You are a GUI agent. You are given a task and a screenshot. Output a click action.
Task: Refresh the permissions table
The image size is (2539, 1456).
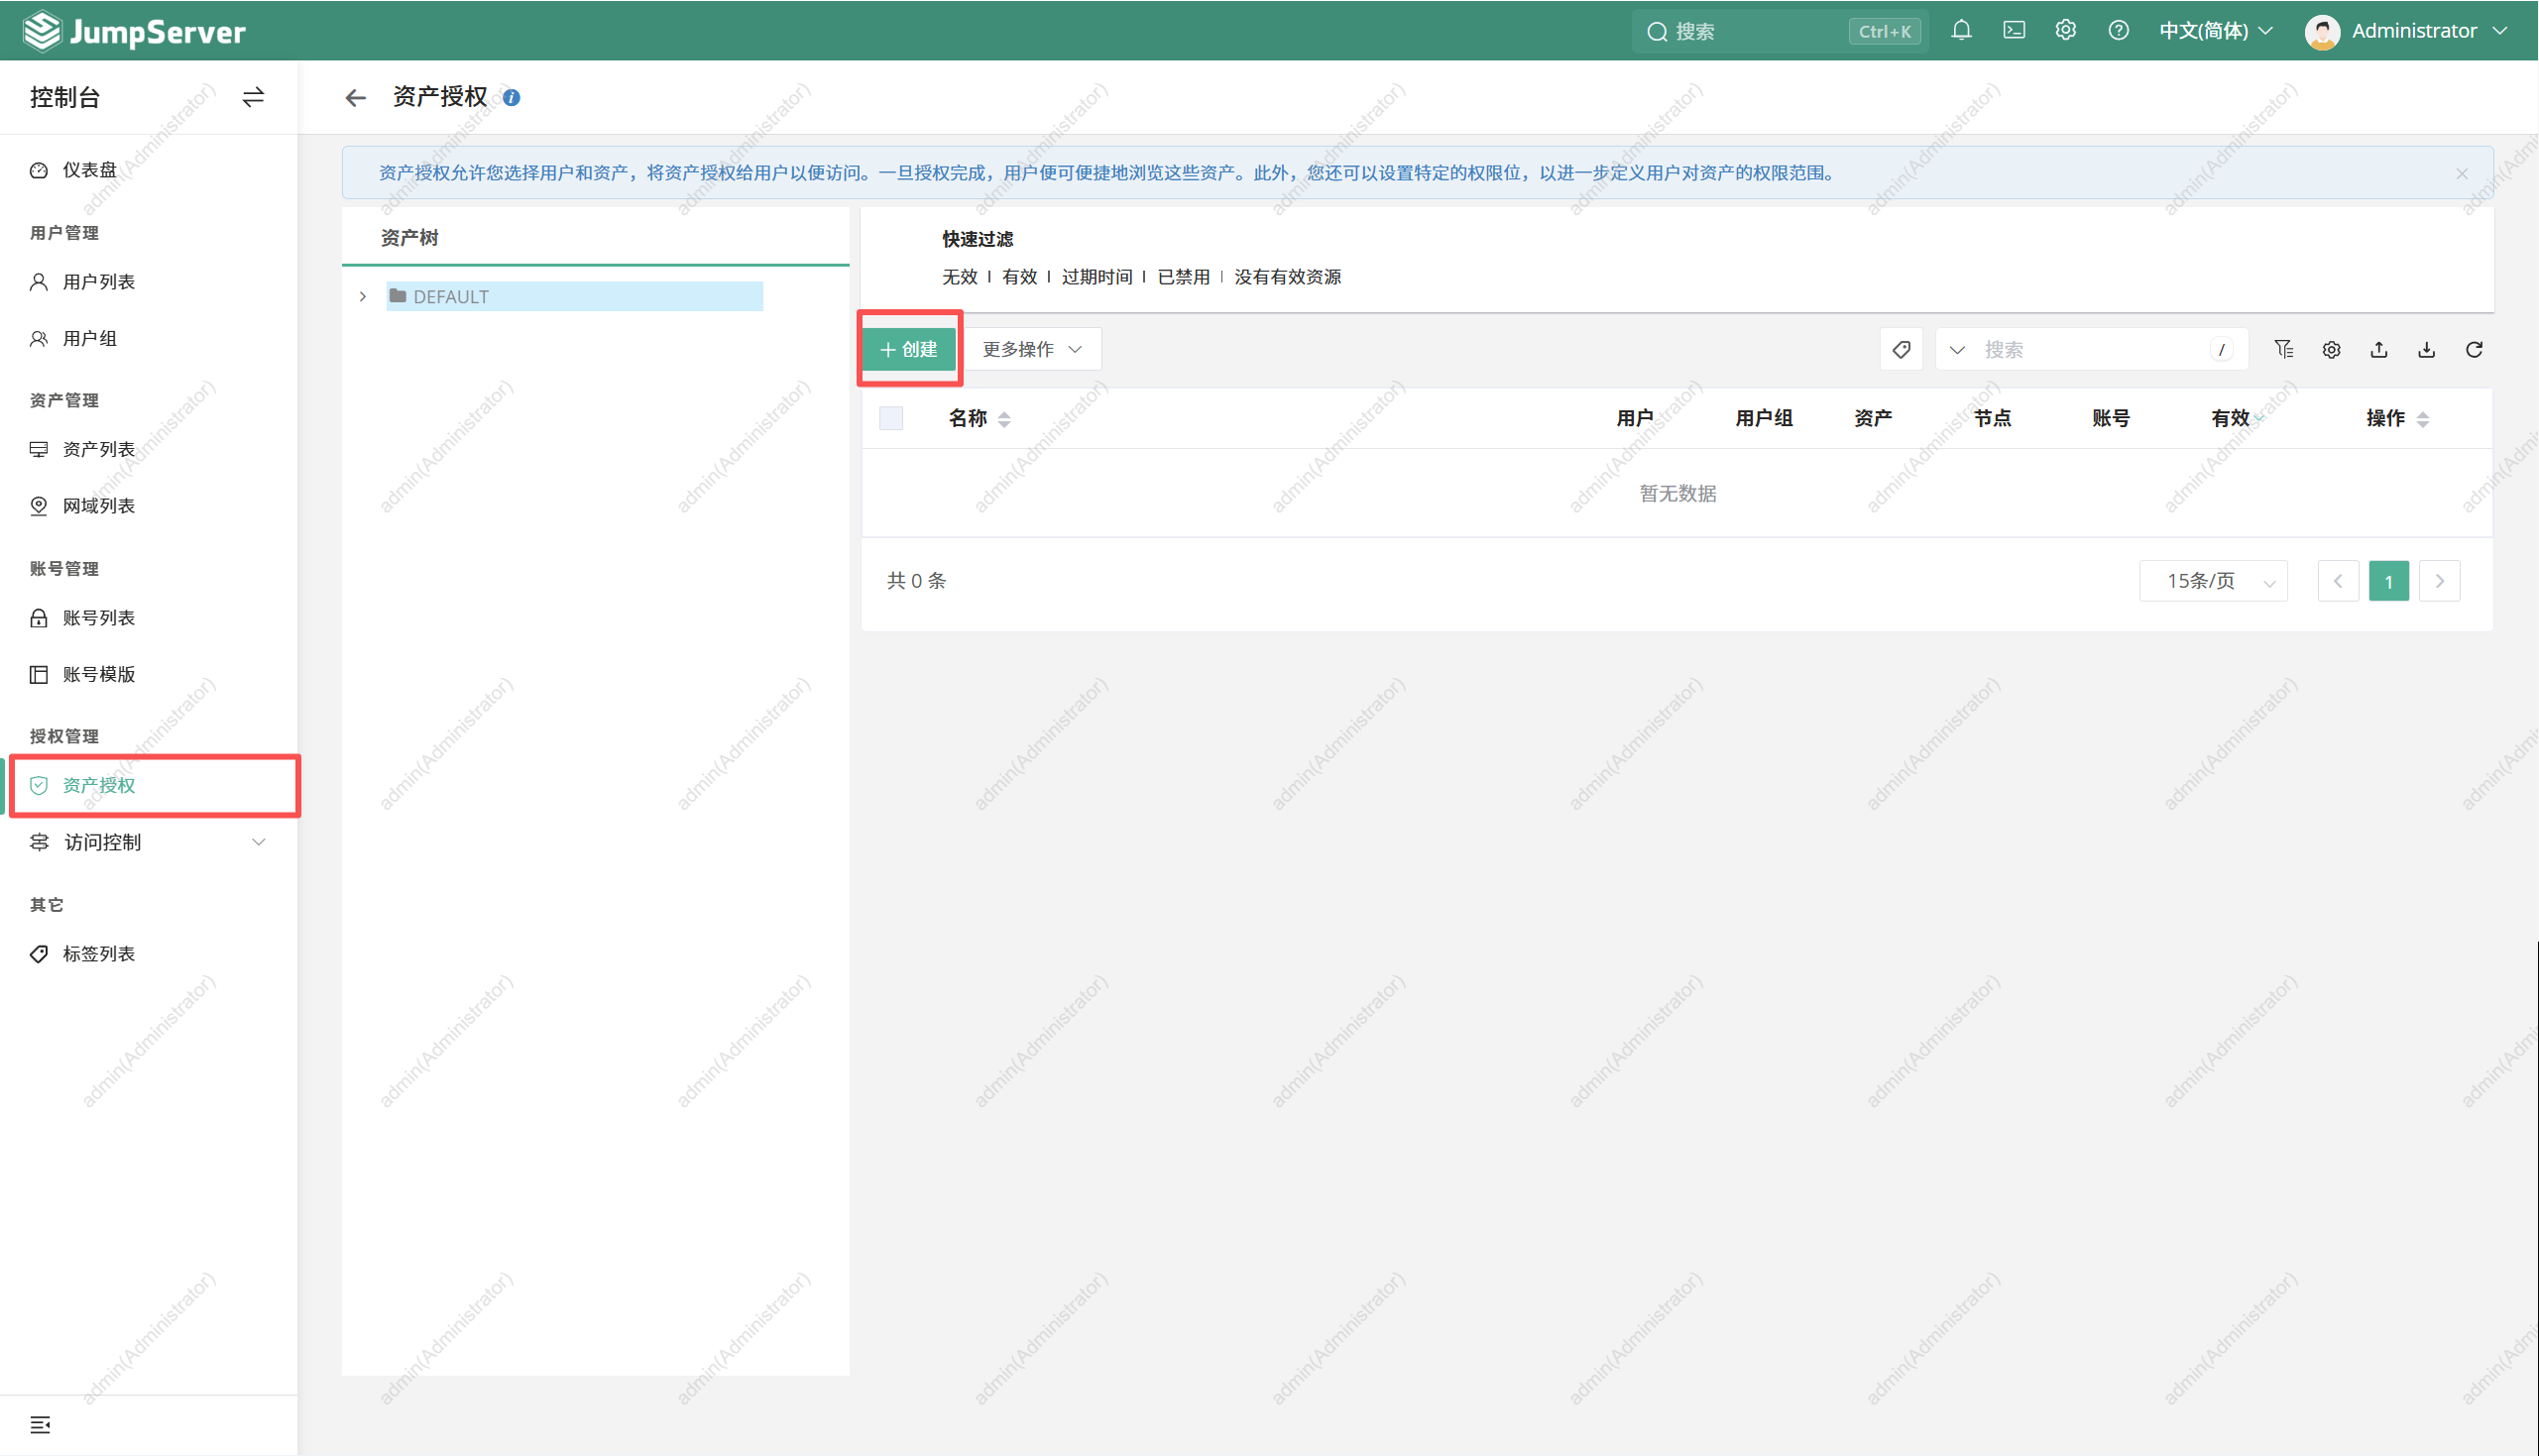[2473, 350]
